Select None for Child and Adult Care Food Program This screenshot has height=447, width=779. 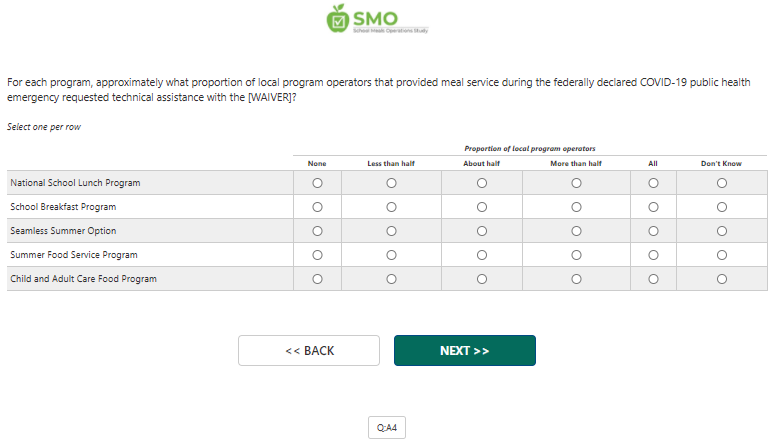317,279
